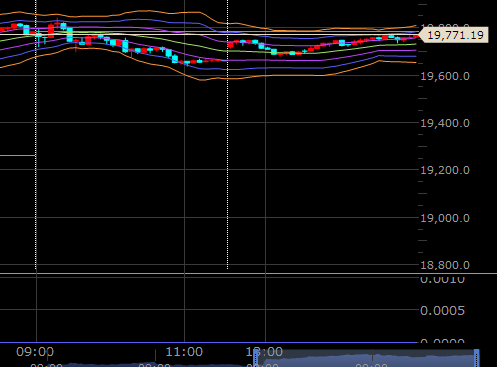This screenshot has height=367, width=497.
Task: Select the divider between price and indicator panes
Action: 248,274
